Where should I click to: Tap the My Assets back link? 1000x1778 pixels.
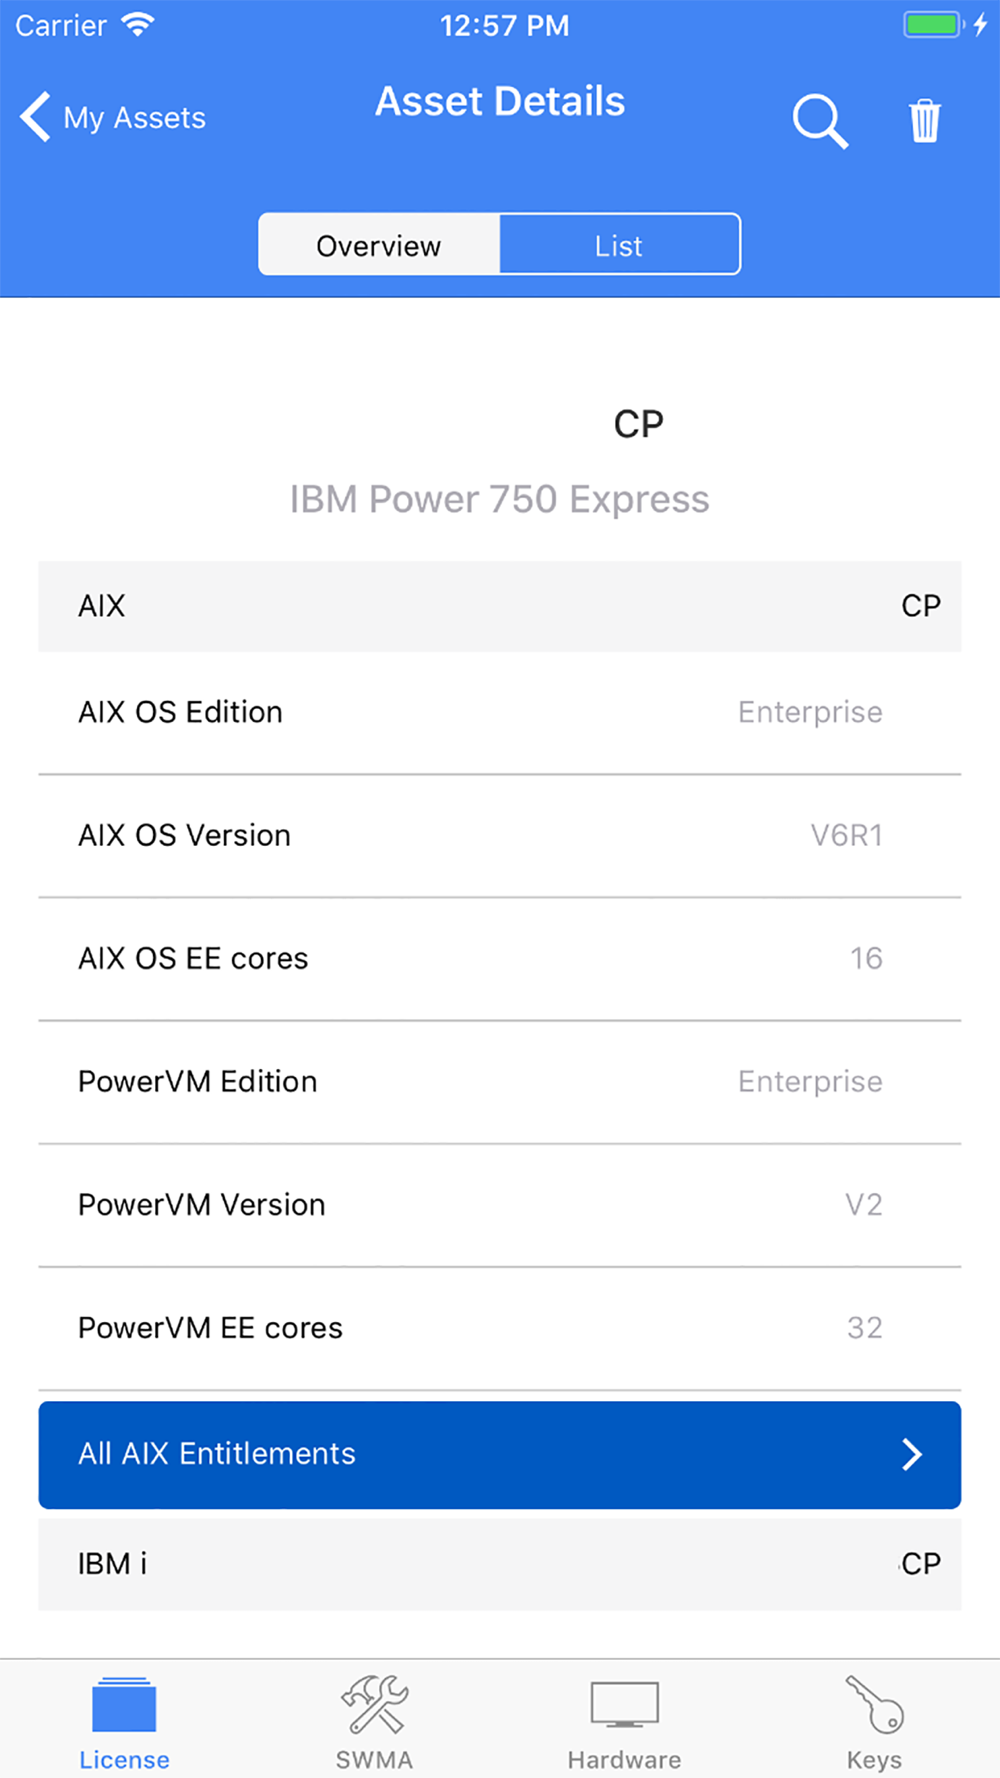134,118
